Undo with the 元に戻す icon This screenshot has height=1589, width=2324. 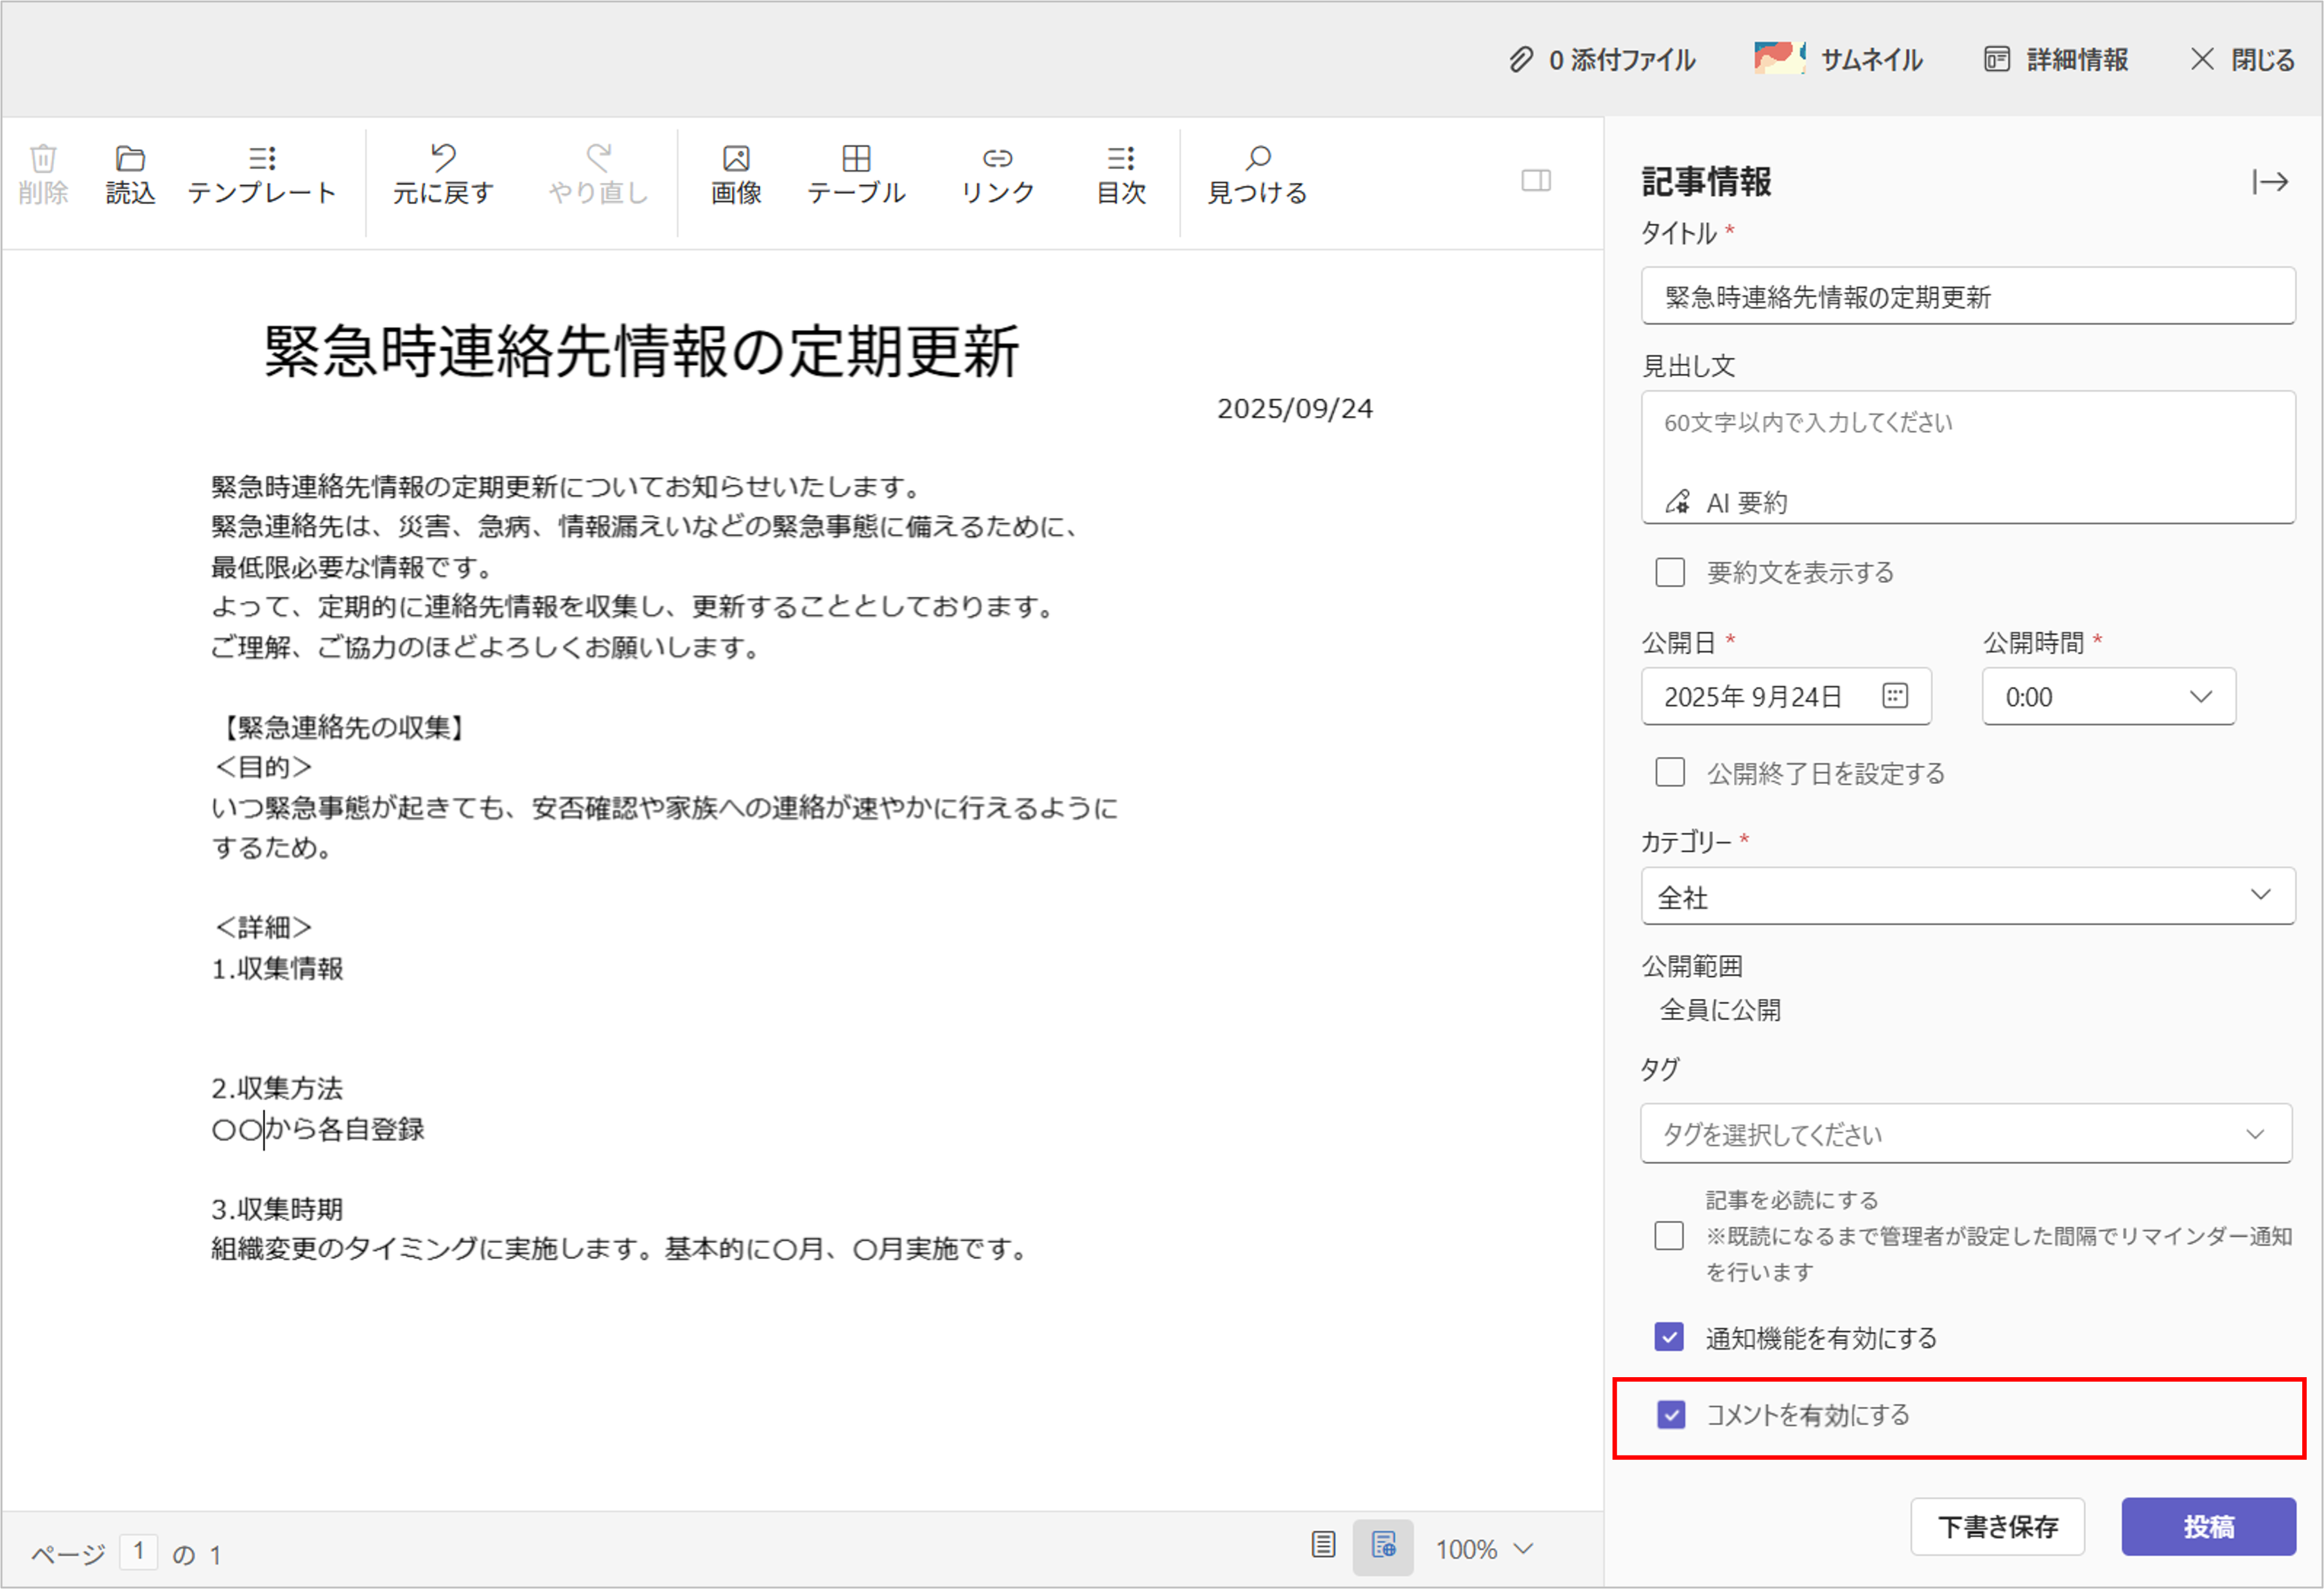(443, 158)
